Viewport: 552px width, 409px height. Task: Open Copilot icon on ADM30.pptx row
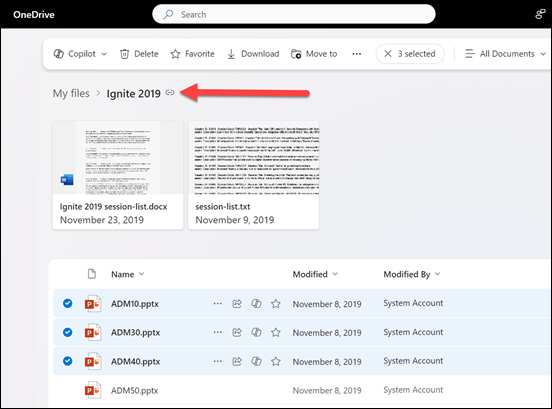click(256, 332)
